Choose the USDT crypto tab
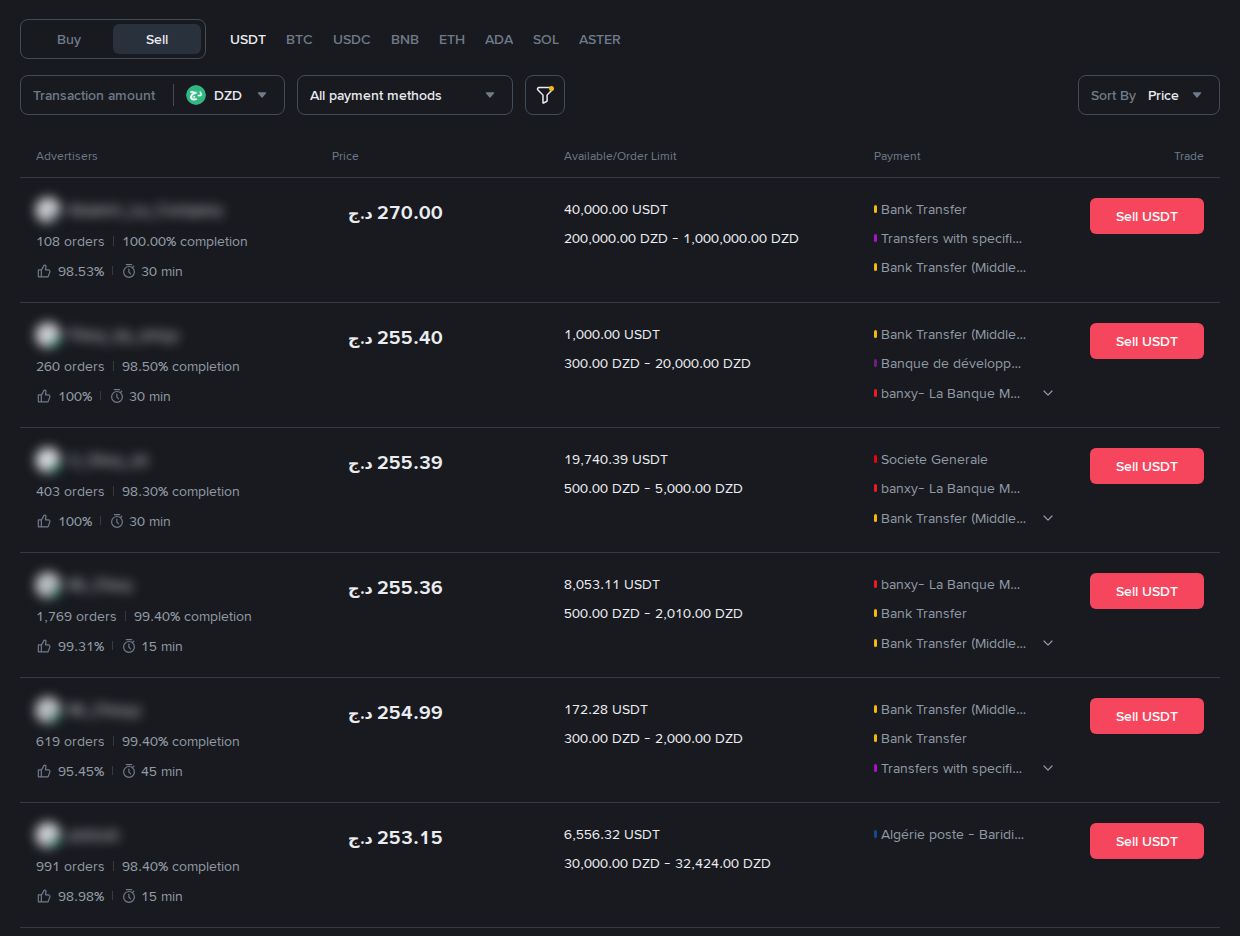Screen dimensions: 1240x936 (x=248, y=40)
